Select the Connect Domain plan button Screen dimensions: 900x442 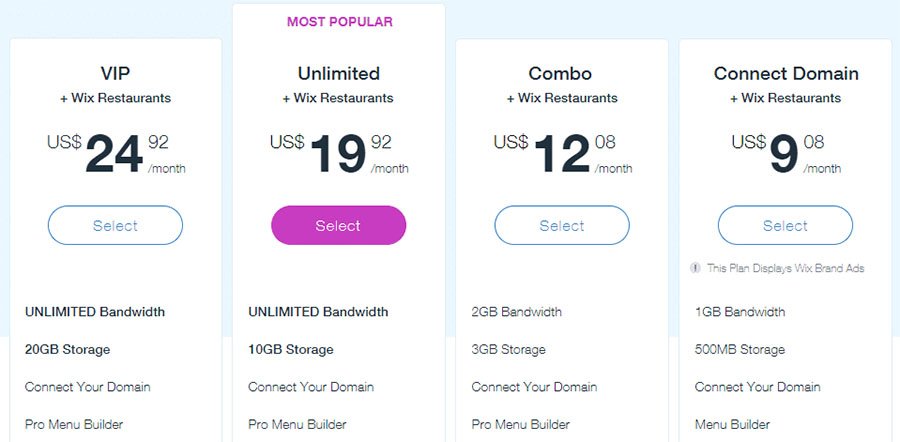[x=785, y=225]
